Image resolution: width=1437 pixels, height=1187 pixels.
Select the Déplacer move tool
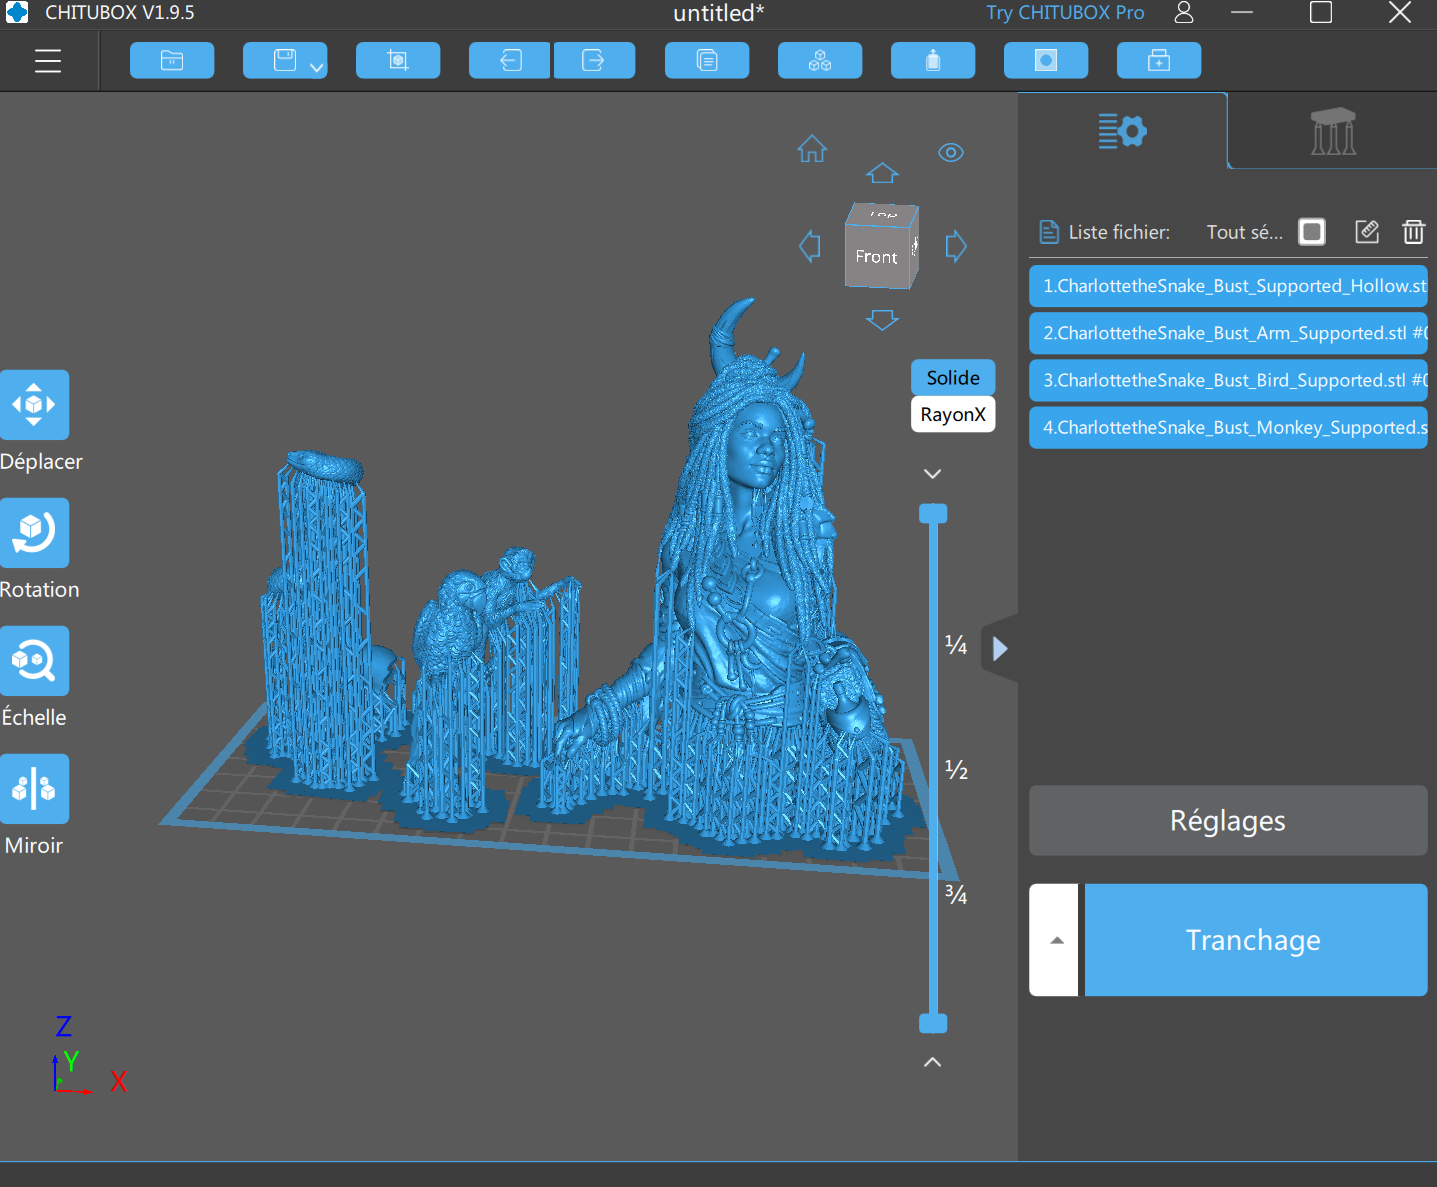click(35, 405)
